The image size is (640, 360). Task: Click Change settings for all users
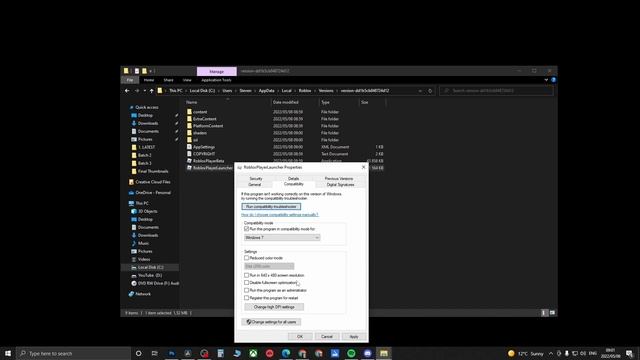271,322
